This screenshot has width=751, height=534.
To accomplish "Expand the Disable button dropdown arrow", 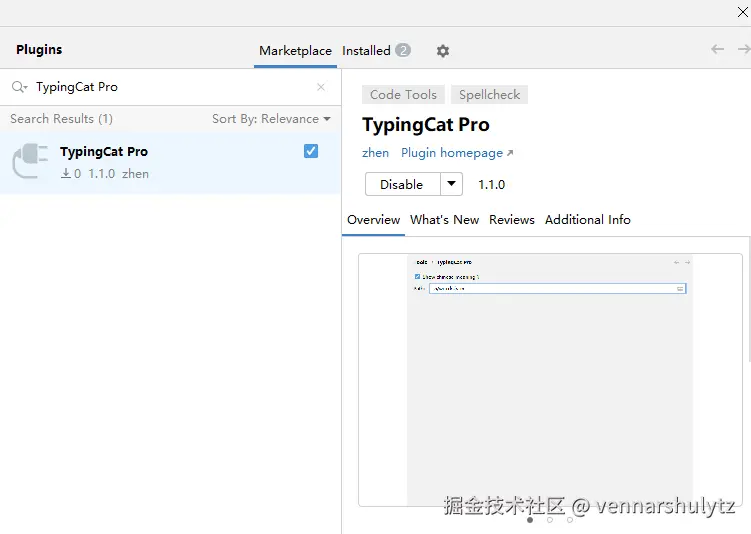I will tap(451, 184).
